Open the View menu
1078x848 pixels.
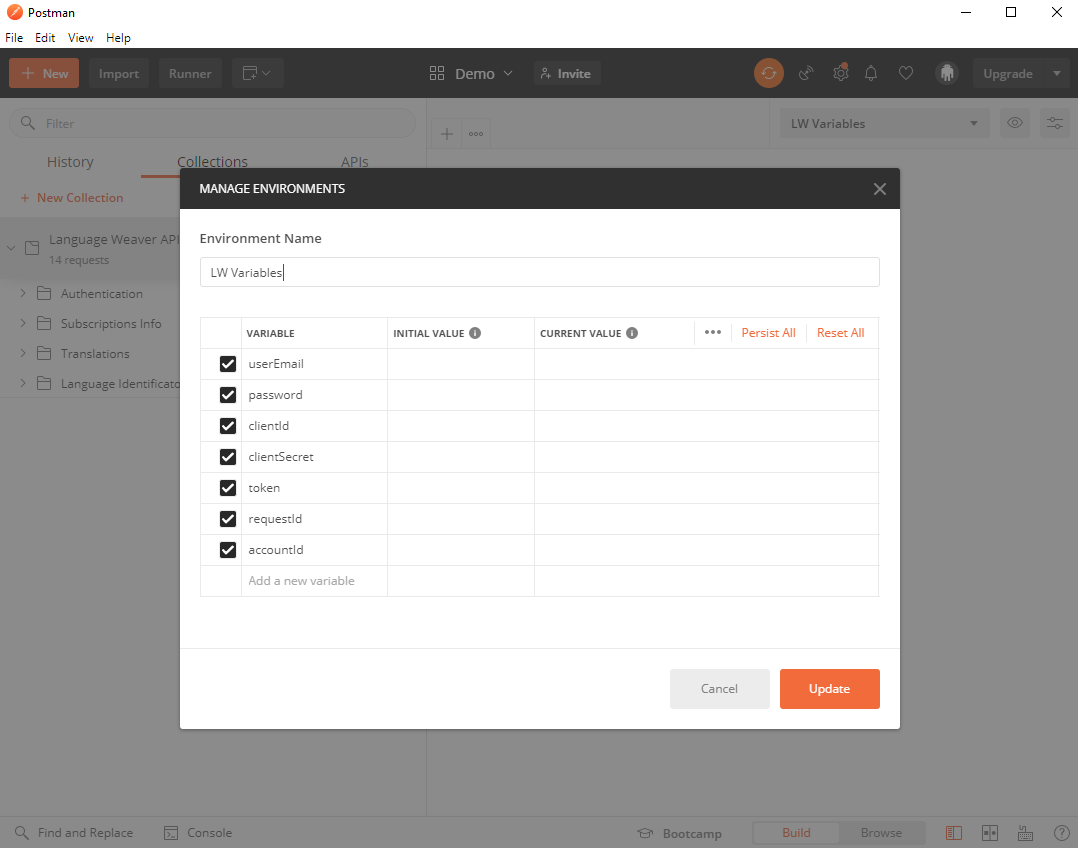coord(80,38)
